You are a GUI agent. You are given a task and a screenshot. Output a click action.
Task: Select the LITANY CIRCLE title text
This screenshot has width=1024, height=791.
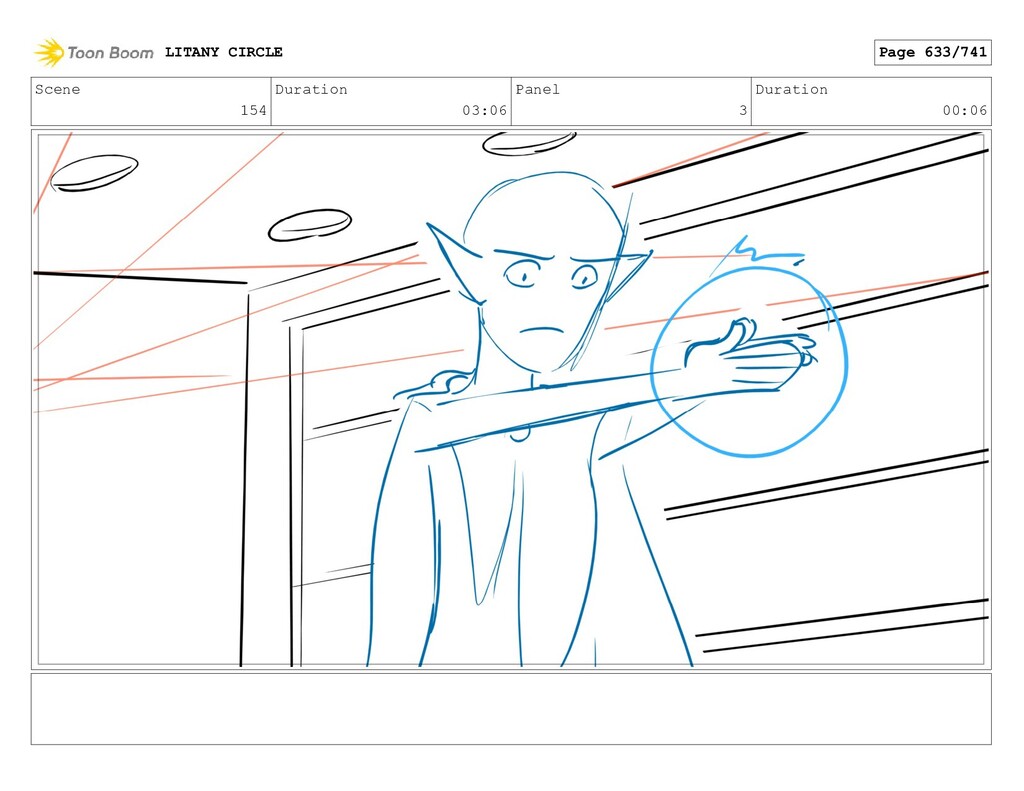[223, 52]
